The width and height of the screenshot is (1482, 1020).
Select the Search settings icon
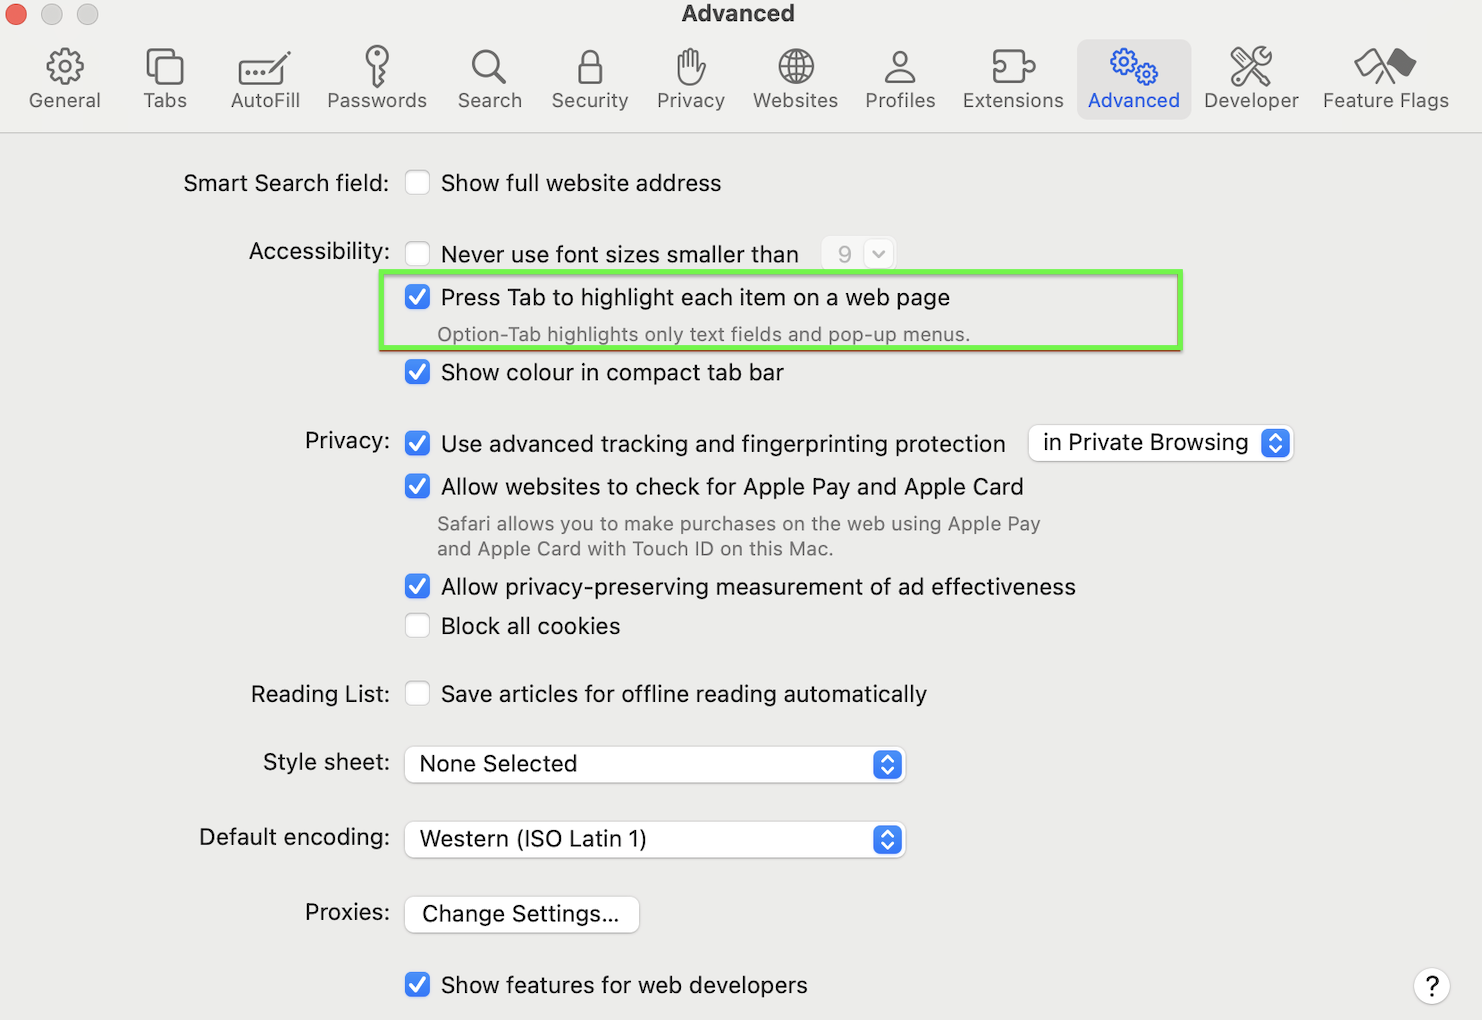click(489, 78)
